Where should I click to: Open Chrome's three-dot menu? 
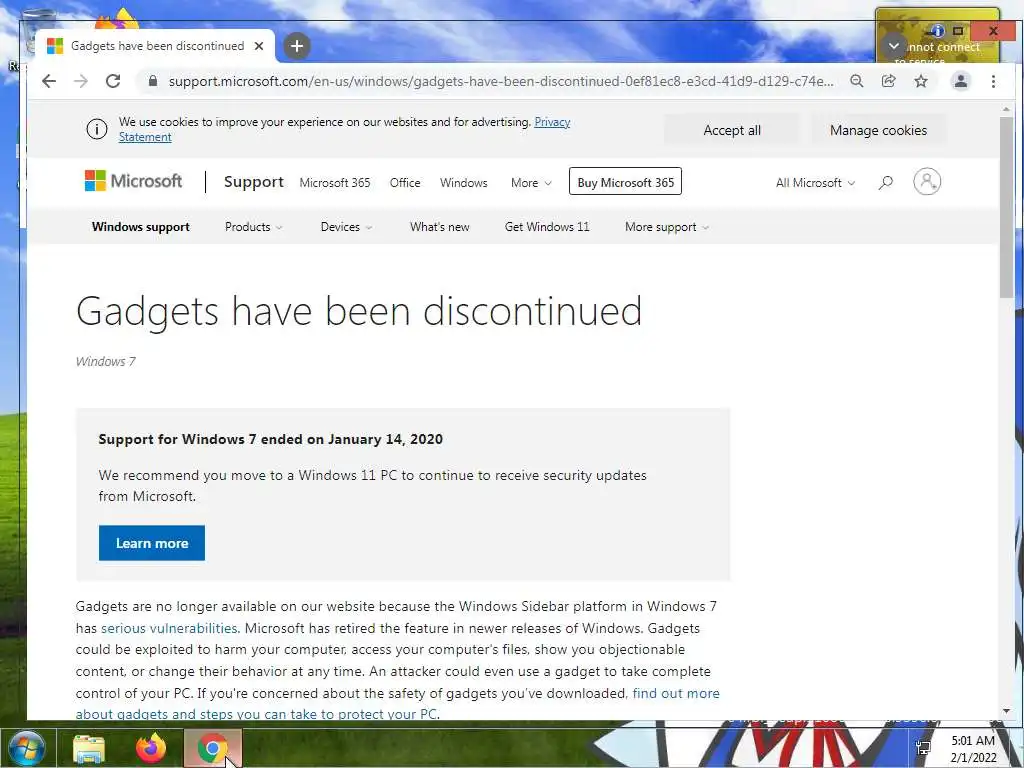pyautogui.click(x=993, y=81)
